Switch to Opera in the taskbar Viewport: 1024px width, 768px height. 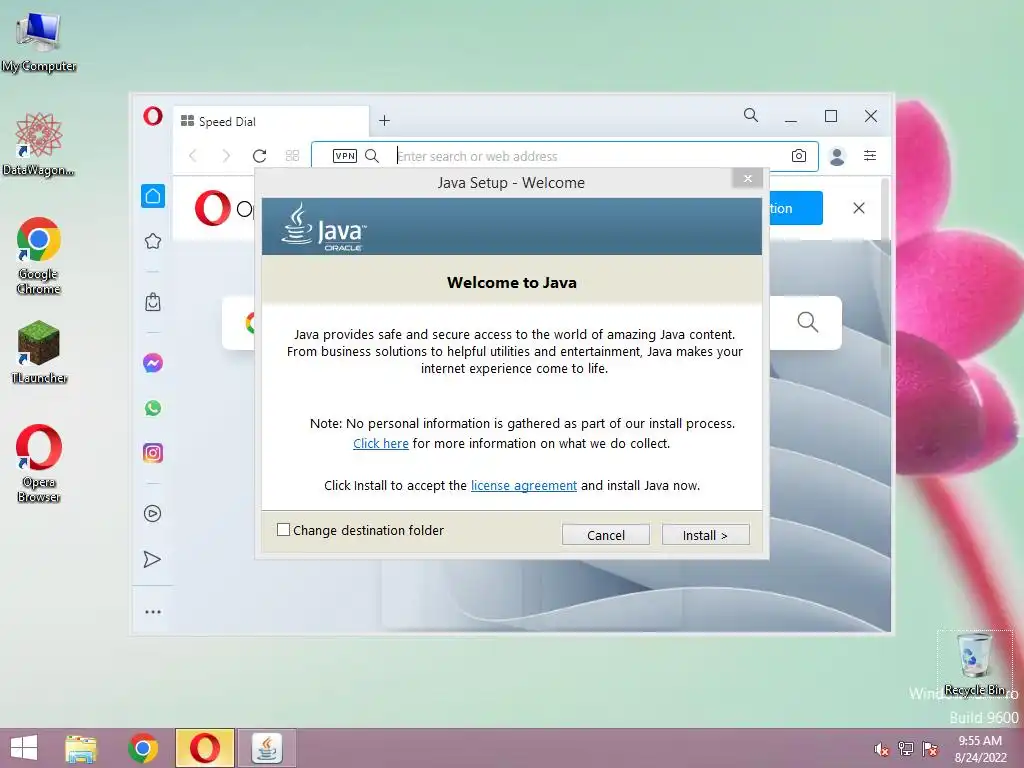click(204, 748)
